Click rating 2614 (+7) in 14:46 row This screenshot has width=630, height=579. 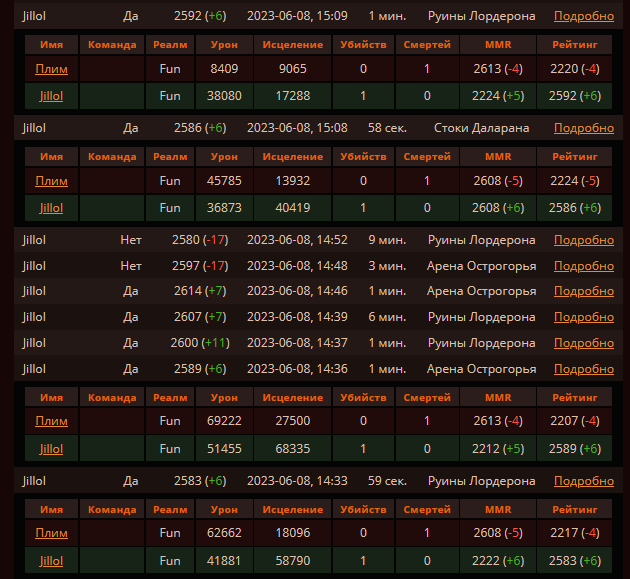point(200,291)
